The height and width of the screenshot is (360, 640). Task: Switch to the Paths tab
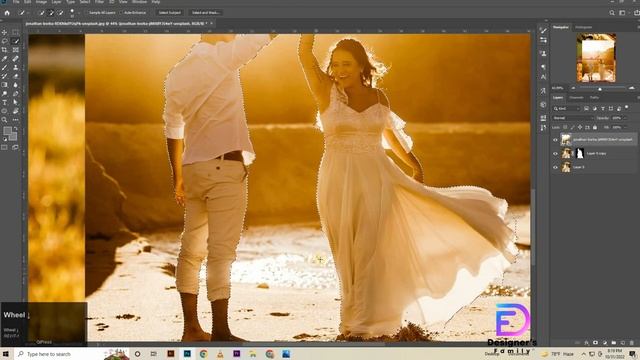click(594, 98)
